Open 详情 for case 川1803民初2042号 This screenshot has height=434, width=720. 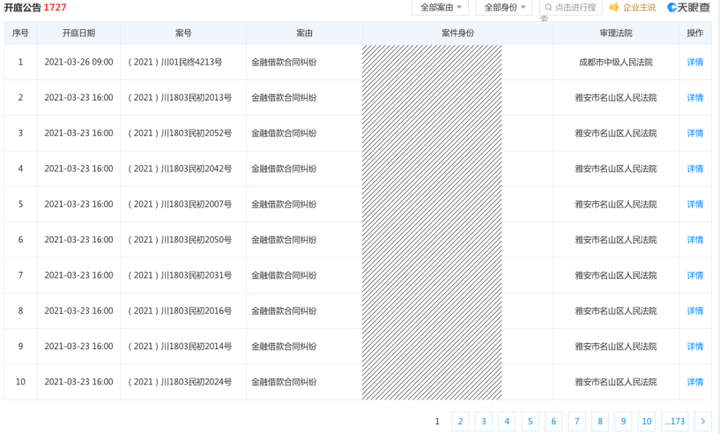coord(695,169)
